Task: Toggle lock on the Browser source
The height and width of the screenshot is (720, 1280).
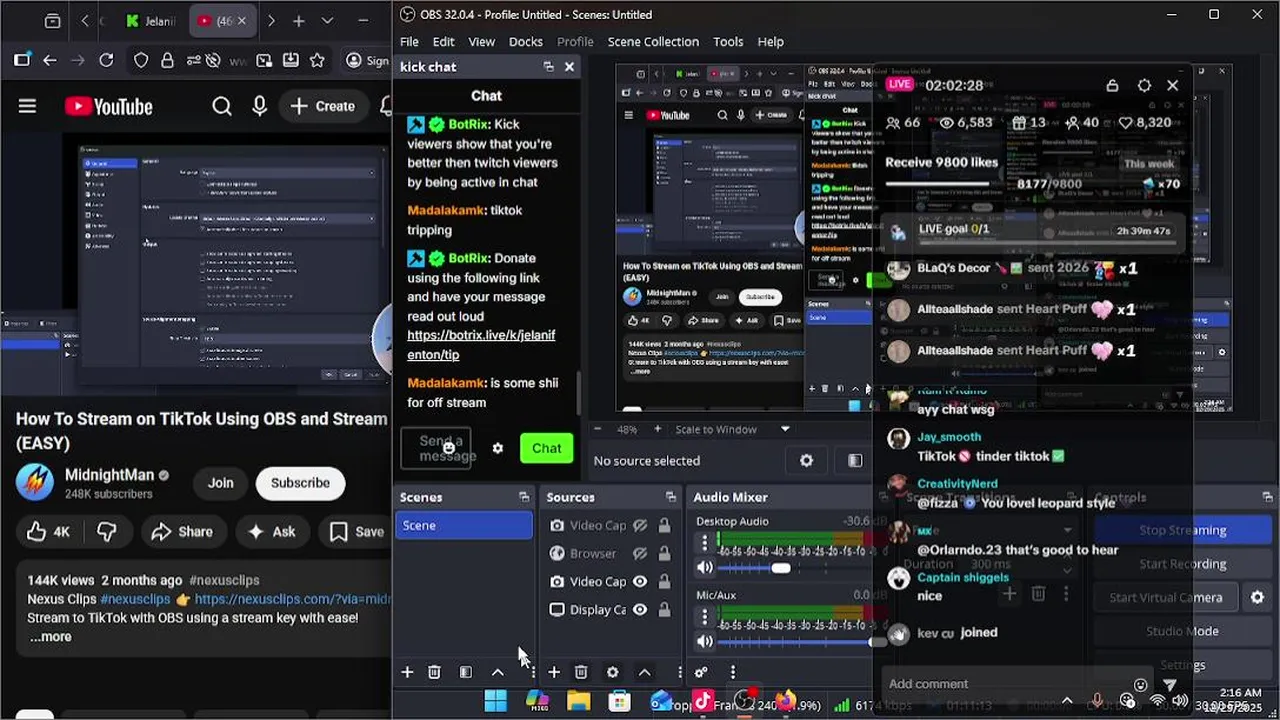Action: coord(664,553)
